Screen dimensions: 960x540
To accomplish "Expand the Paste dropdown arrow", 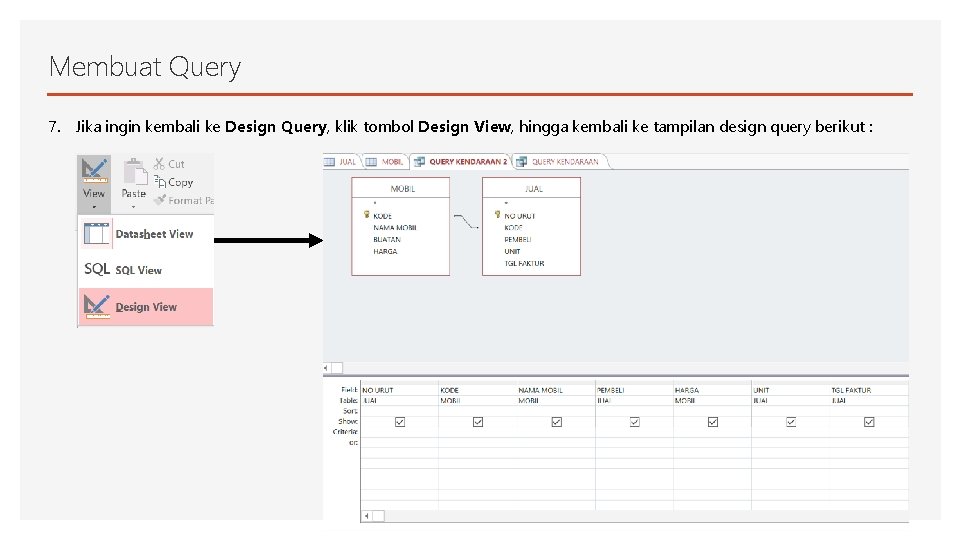I will pos(133,207).
